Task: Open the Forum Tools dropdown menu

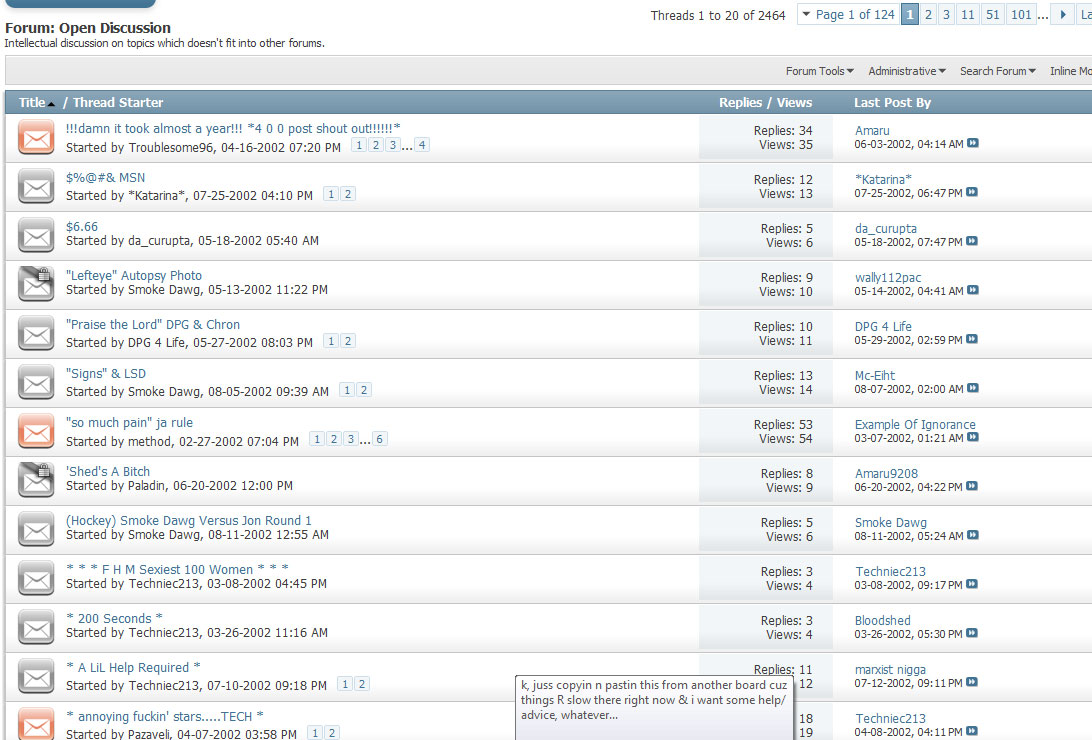Action: coord(819,71)
